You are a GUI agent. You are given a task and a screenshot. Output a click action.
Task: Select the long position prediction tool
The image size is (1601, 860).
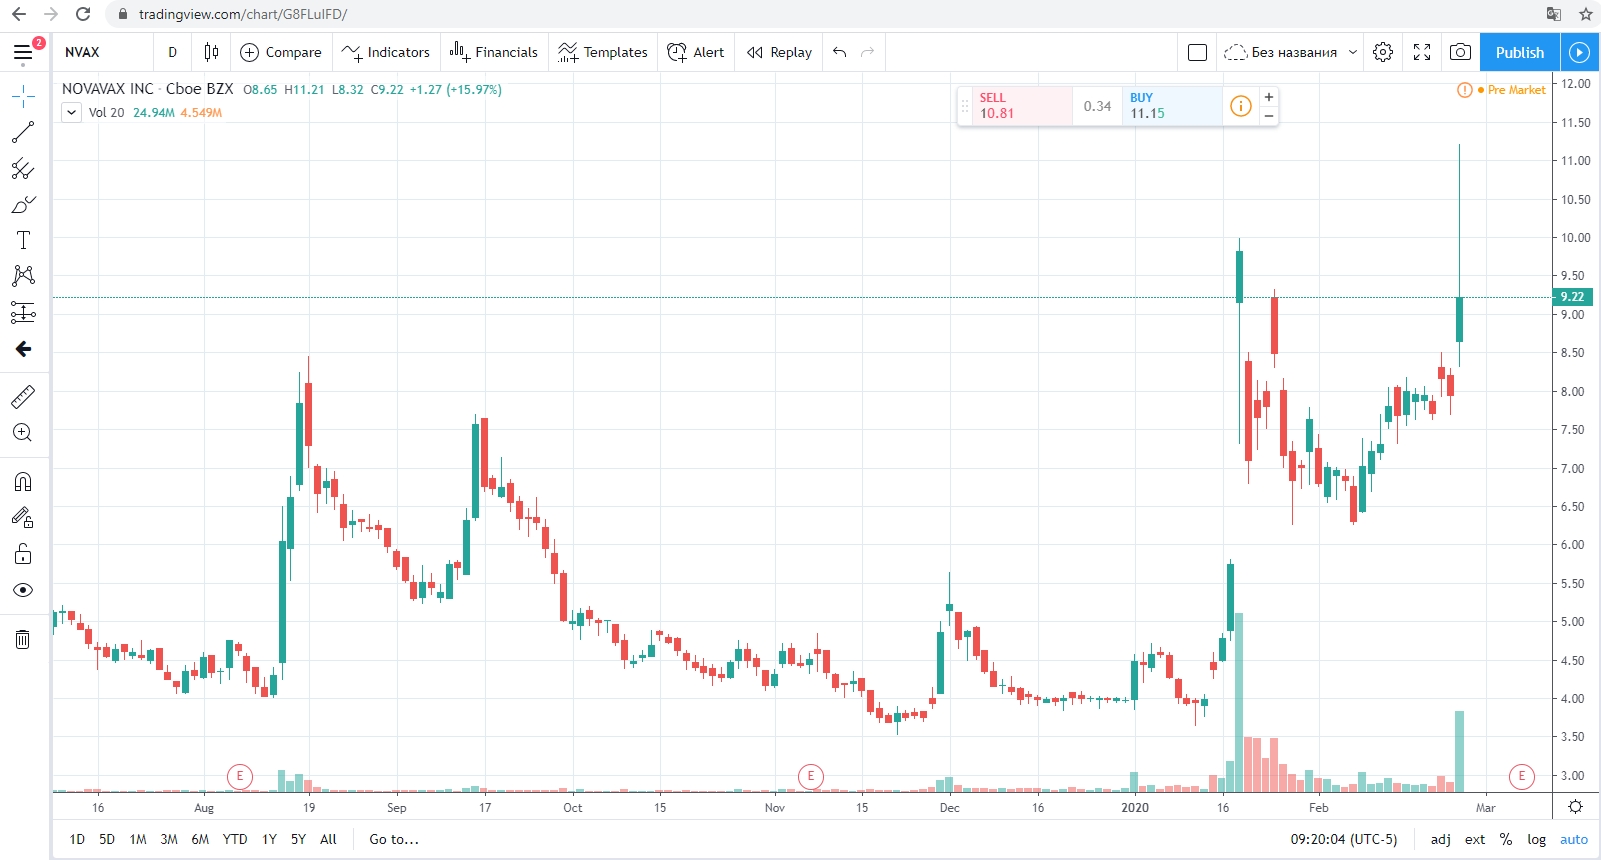(x=23, y=312)
